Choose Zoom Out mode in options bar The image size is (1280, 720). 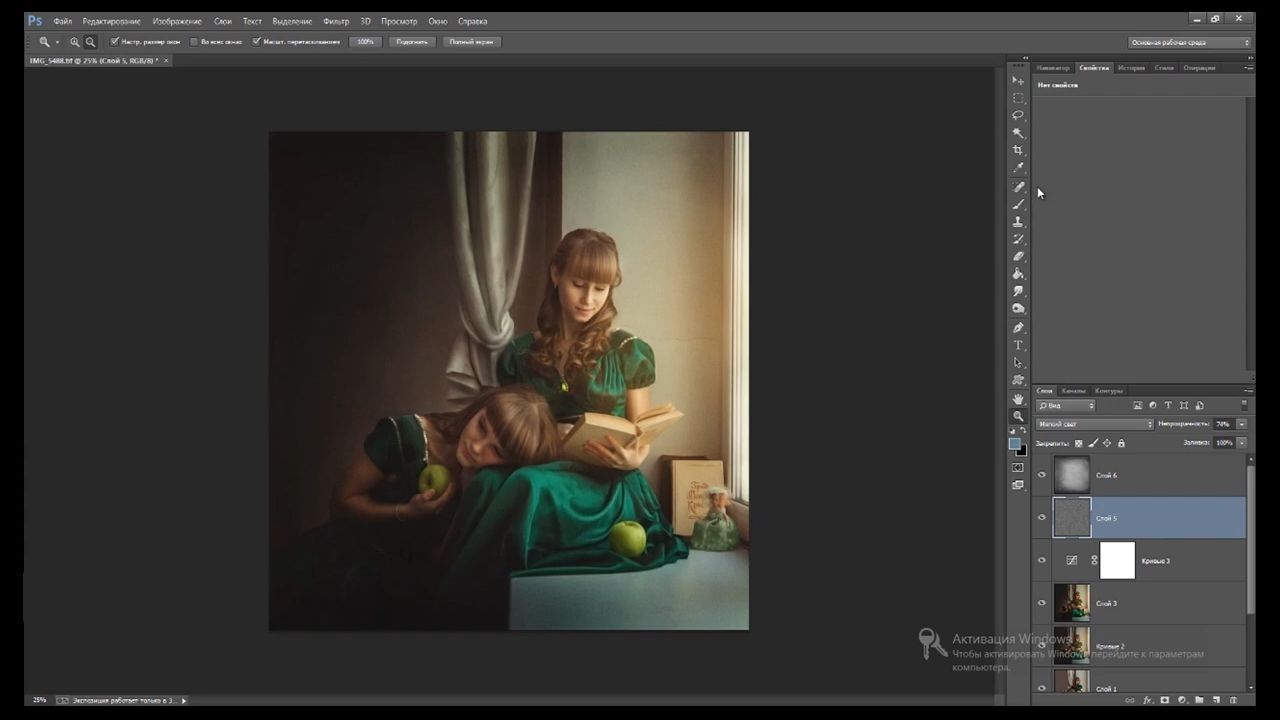[90, 42]
